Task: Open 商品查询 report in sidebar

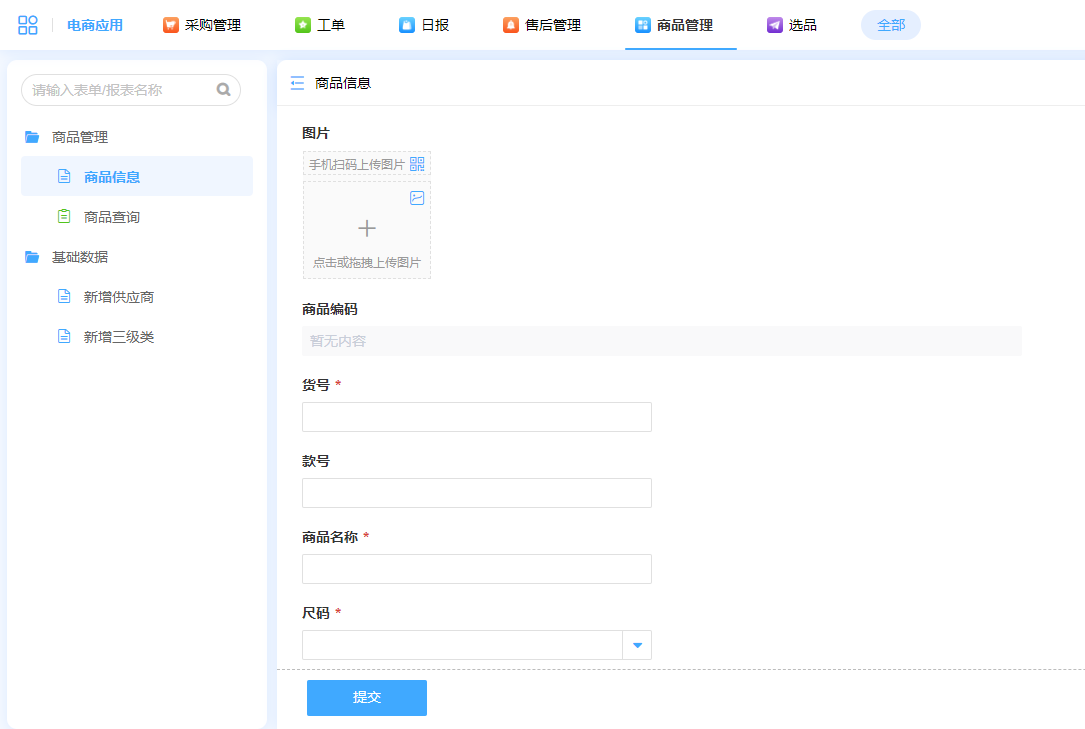Action: pos(111,217)
